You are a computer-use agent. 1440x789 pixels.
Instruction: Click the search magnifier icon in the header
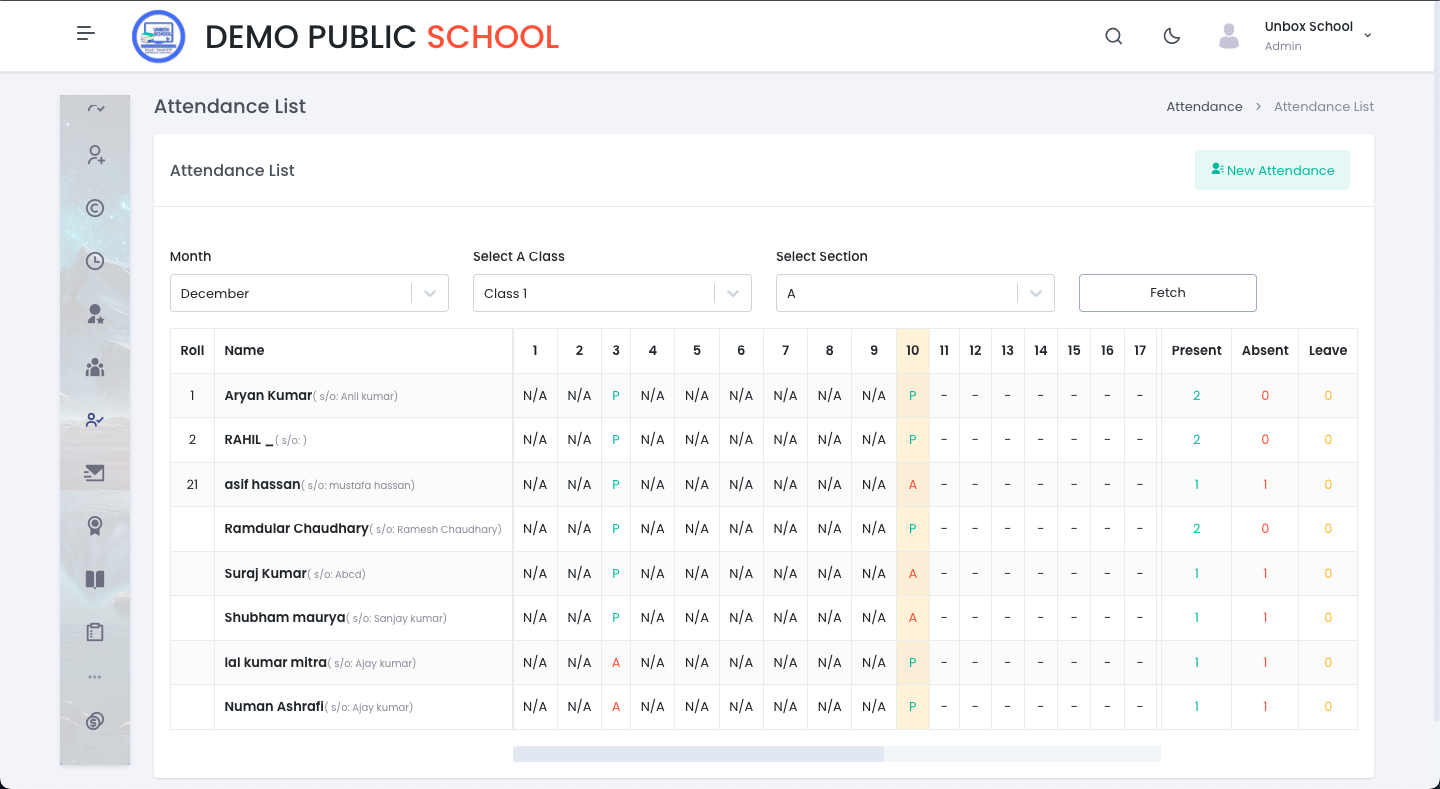[x=1113, y=36]
